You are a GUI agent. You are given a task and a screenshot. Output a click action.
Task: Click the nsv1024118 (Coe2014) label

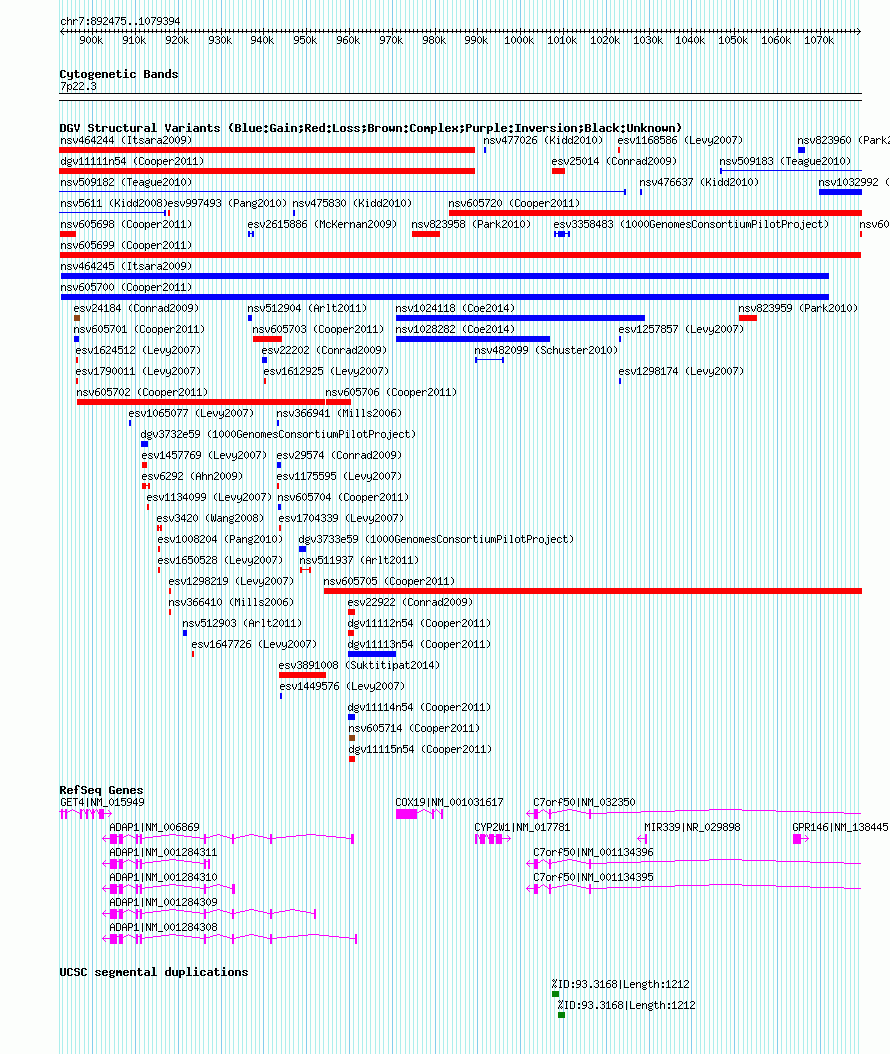455,309
